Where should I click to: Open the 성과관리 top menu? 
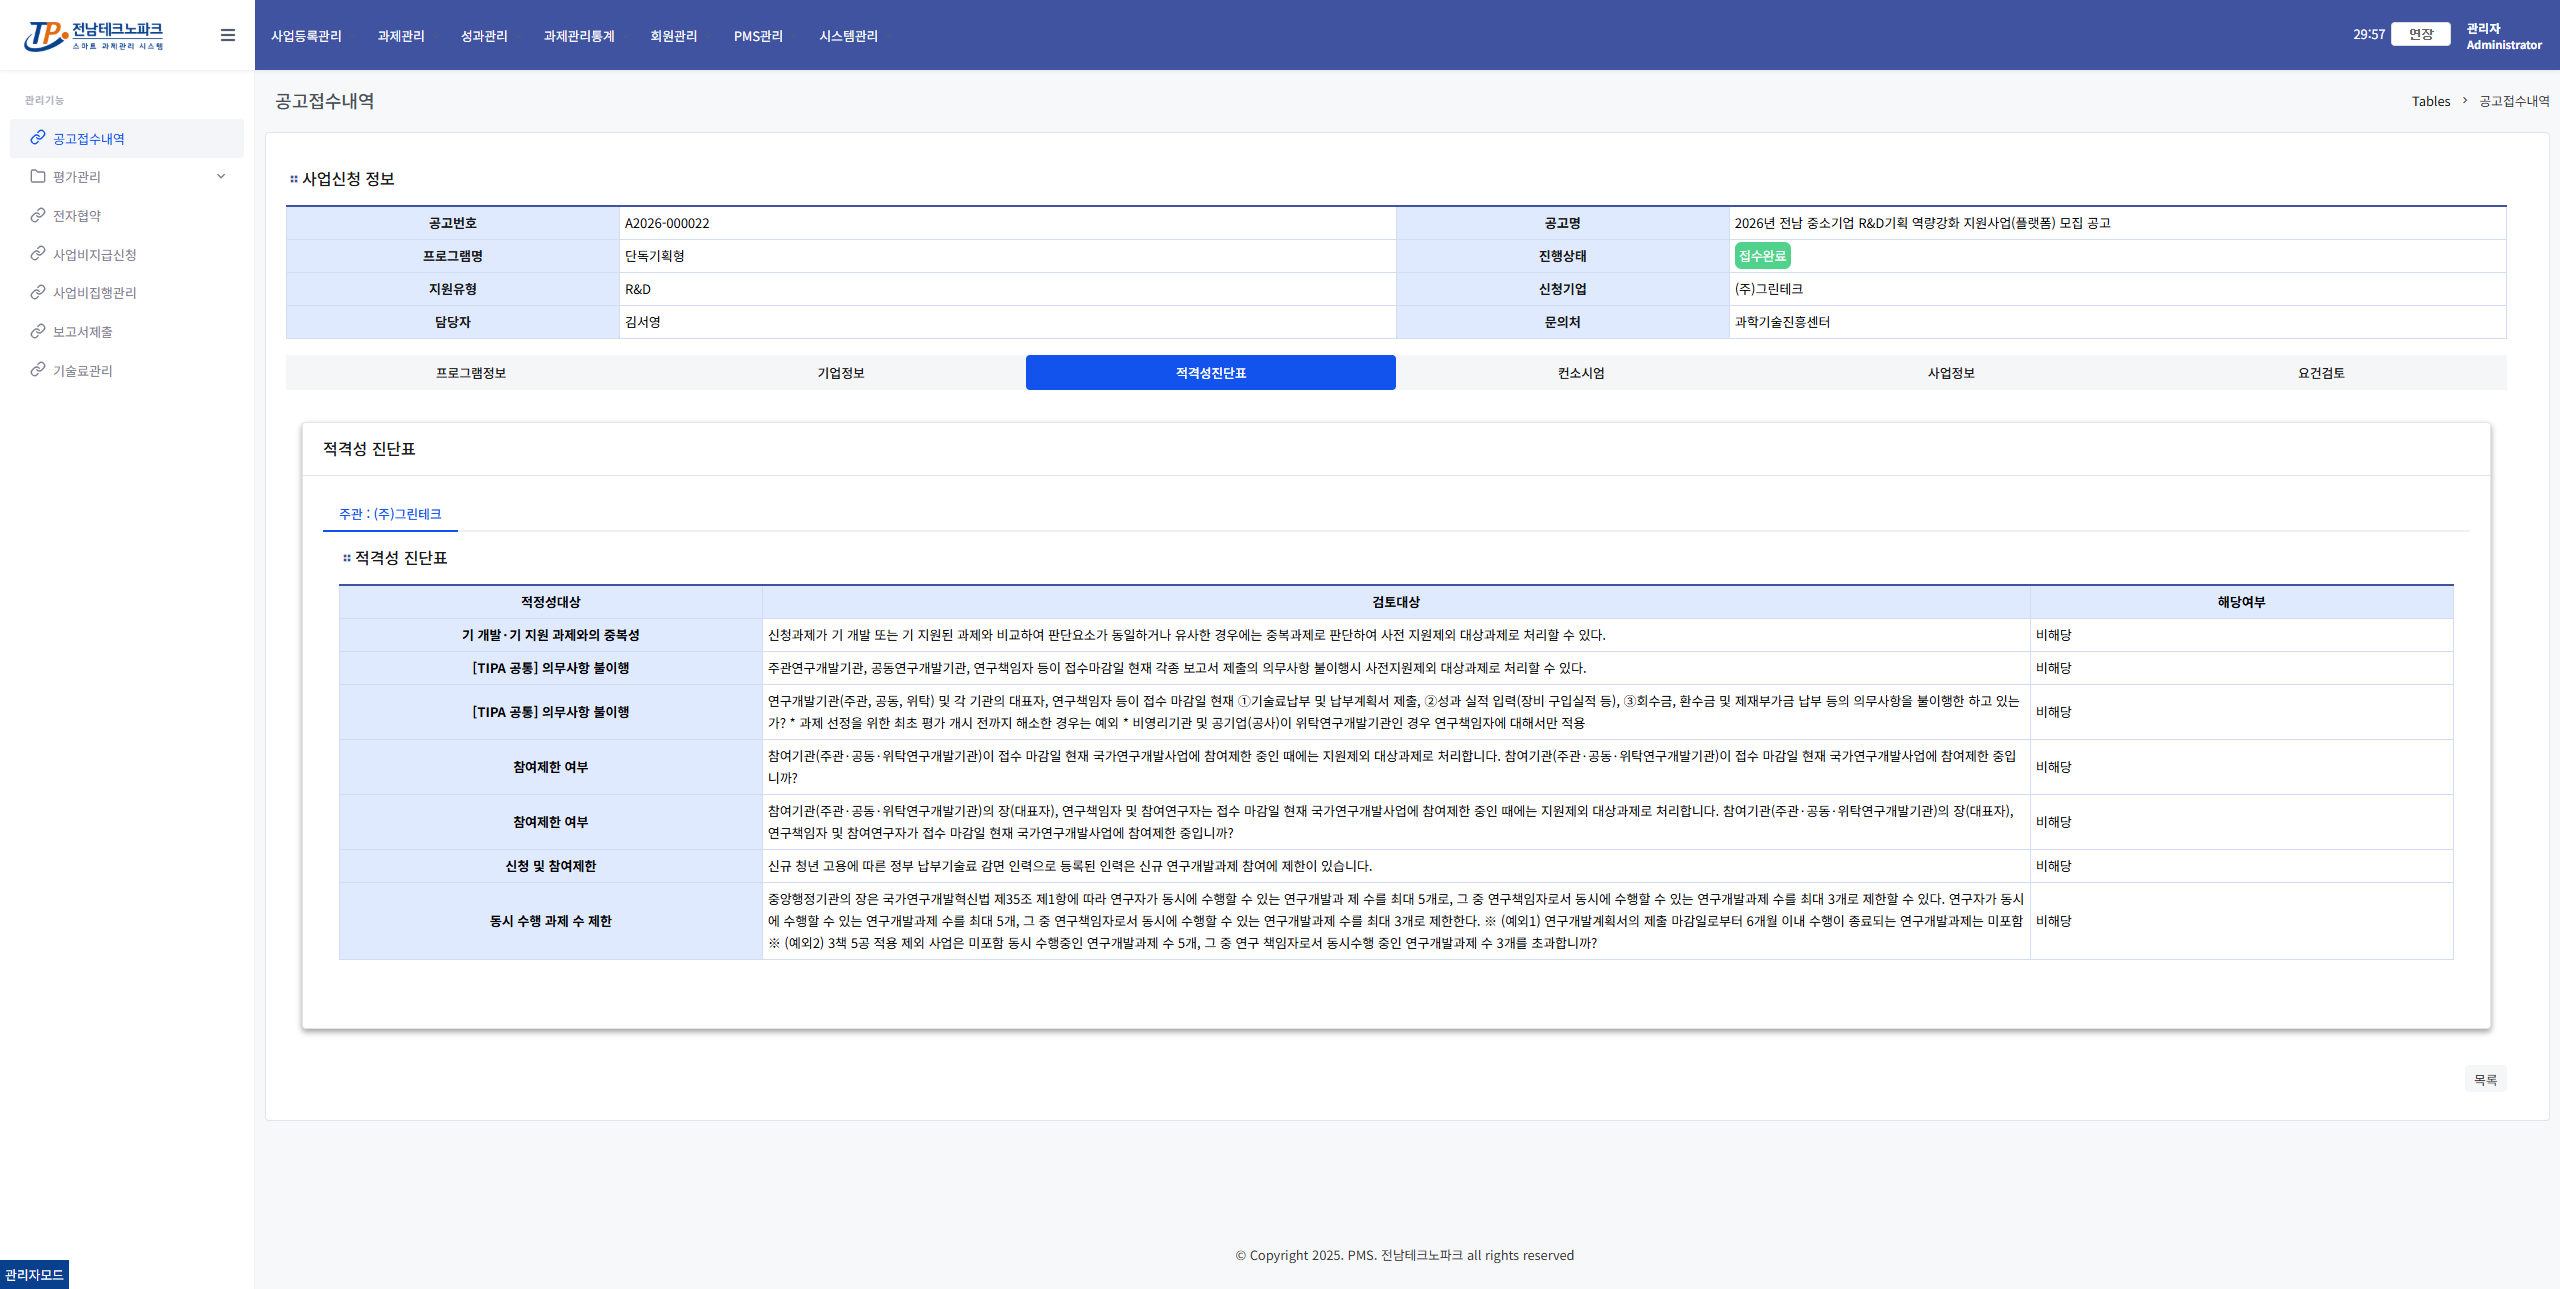coord(484,36)
